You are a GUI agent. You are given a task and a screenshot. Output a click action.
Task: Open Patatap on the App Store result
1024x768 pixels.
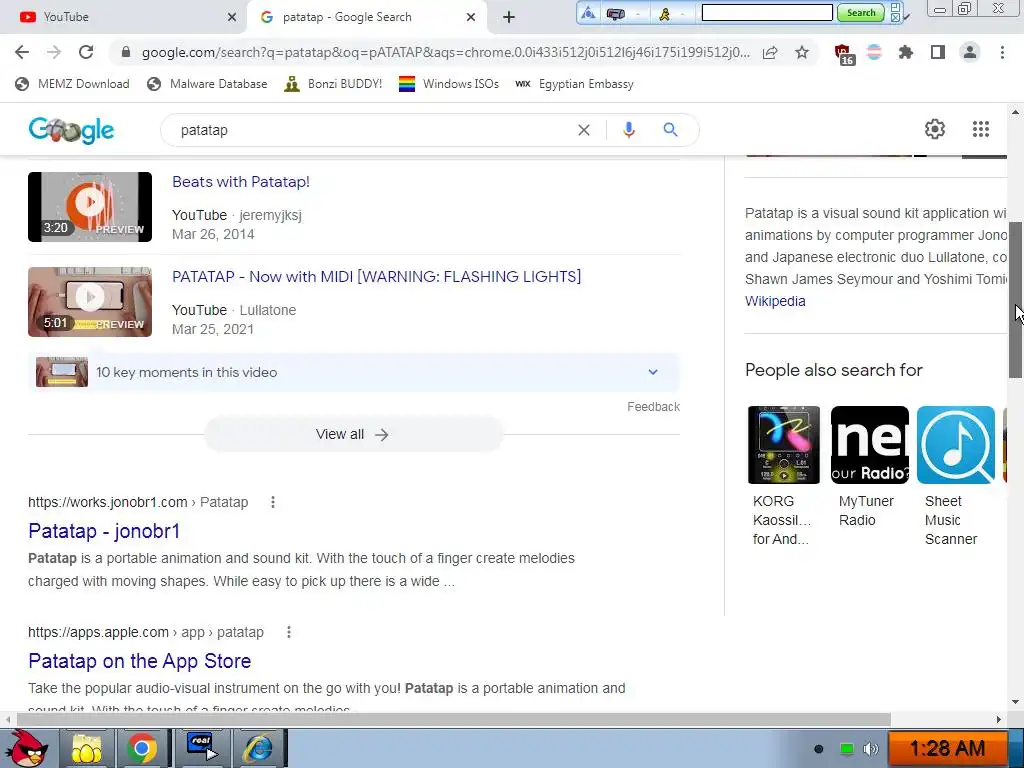pos(139,661)
